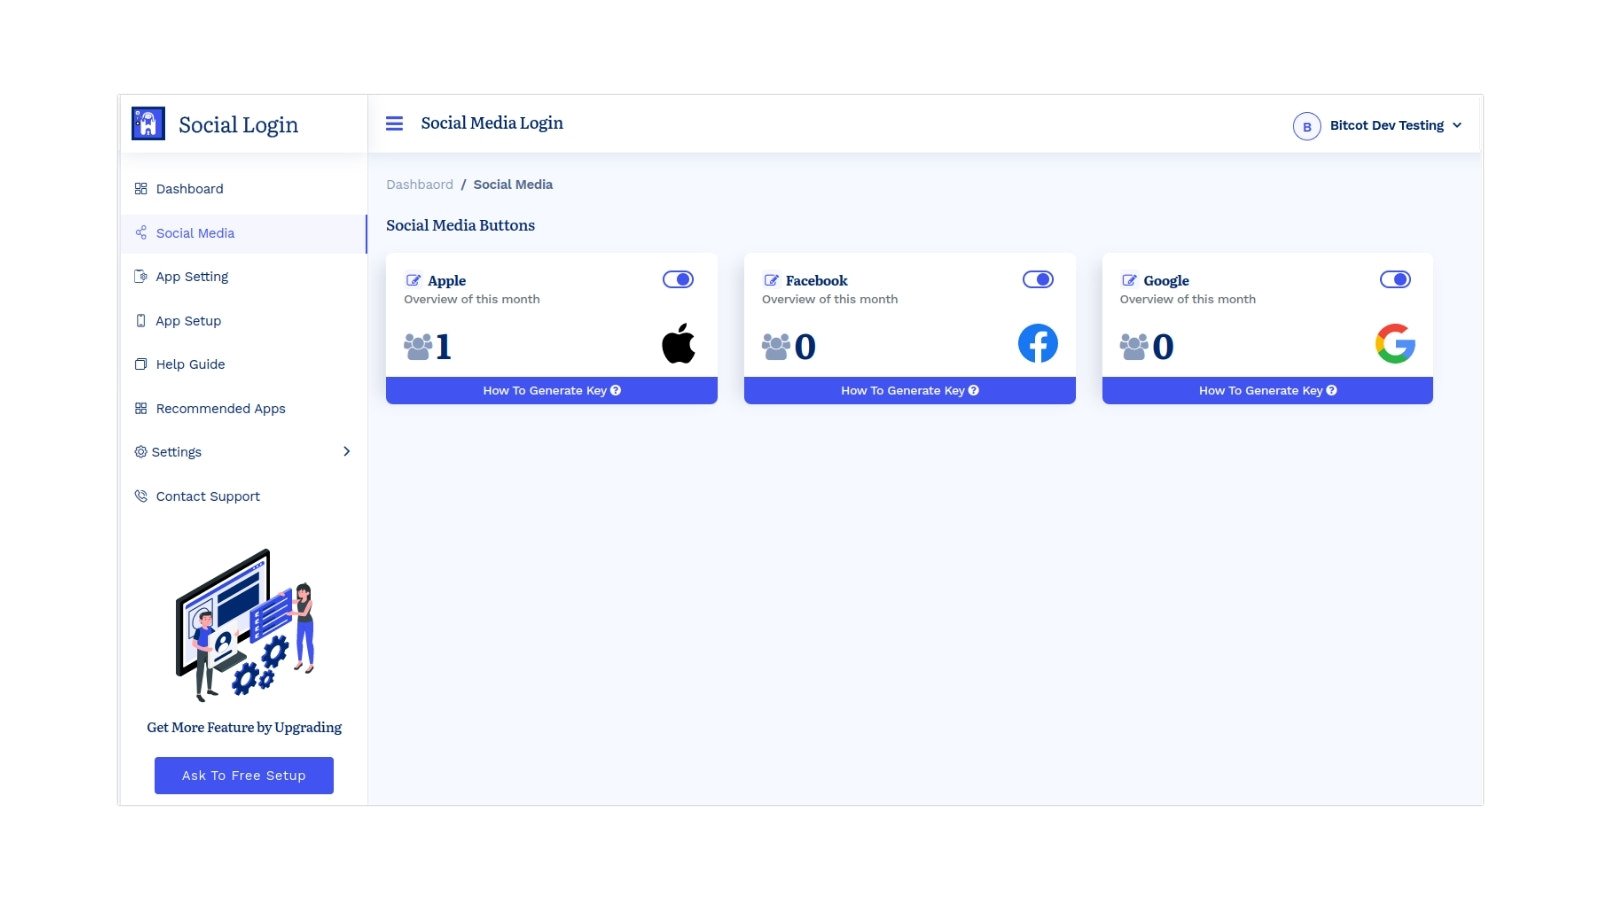Click the Help Guide icon in sidebar
The height and width of the screenshot is (900, 1600).
point(141,365)
